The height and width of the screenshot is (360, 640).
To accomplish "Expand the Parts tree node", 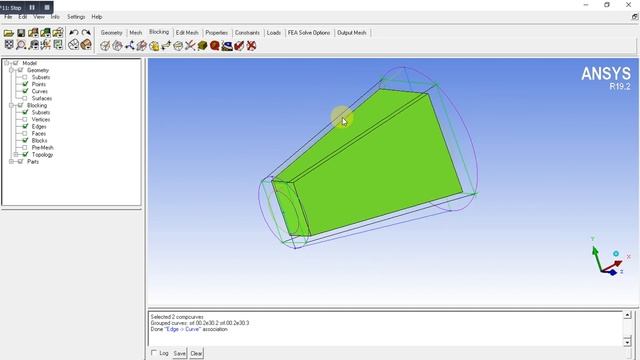I will click(11, 162).
